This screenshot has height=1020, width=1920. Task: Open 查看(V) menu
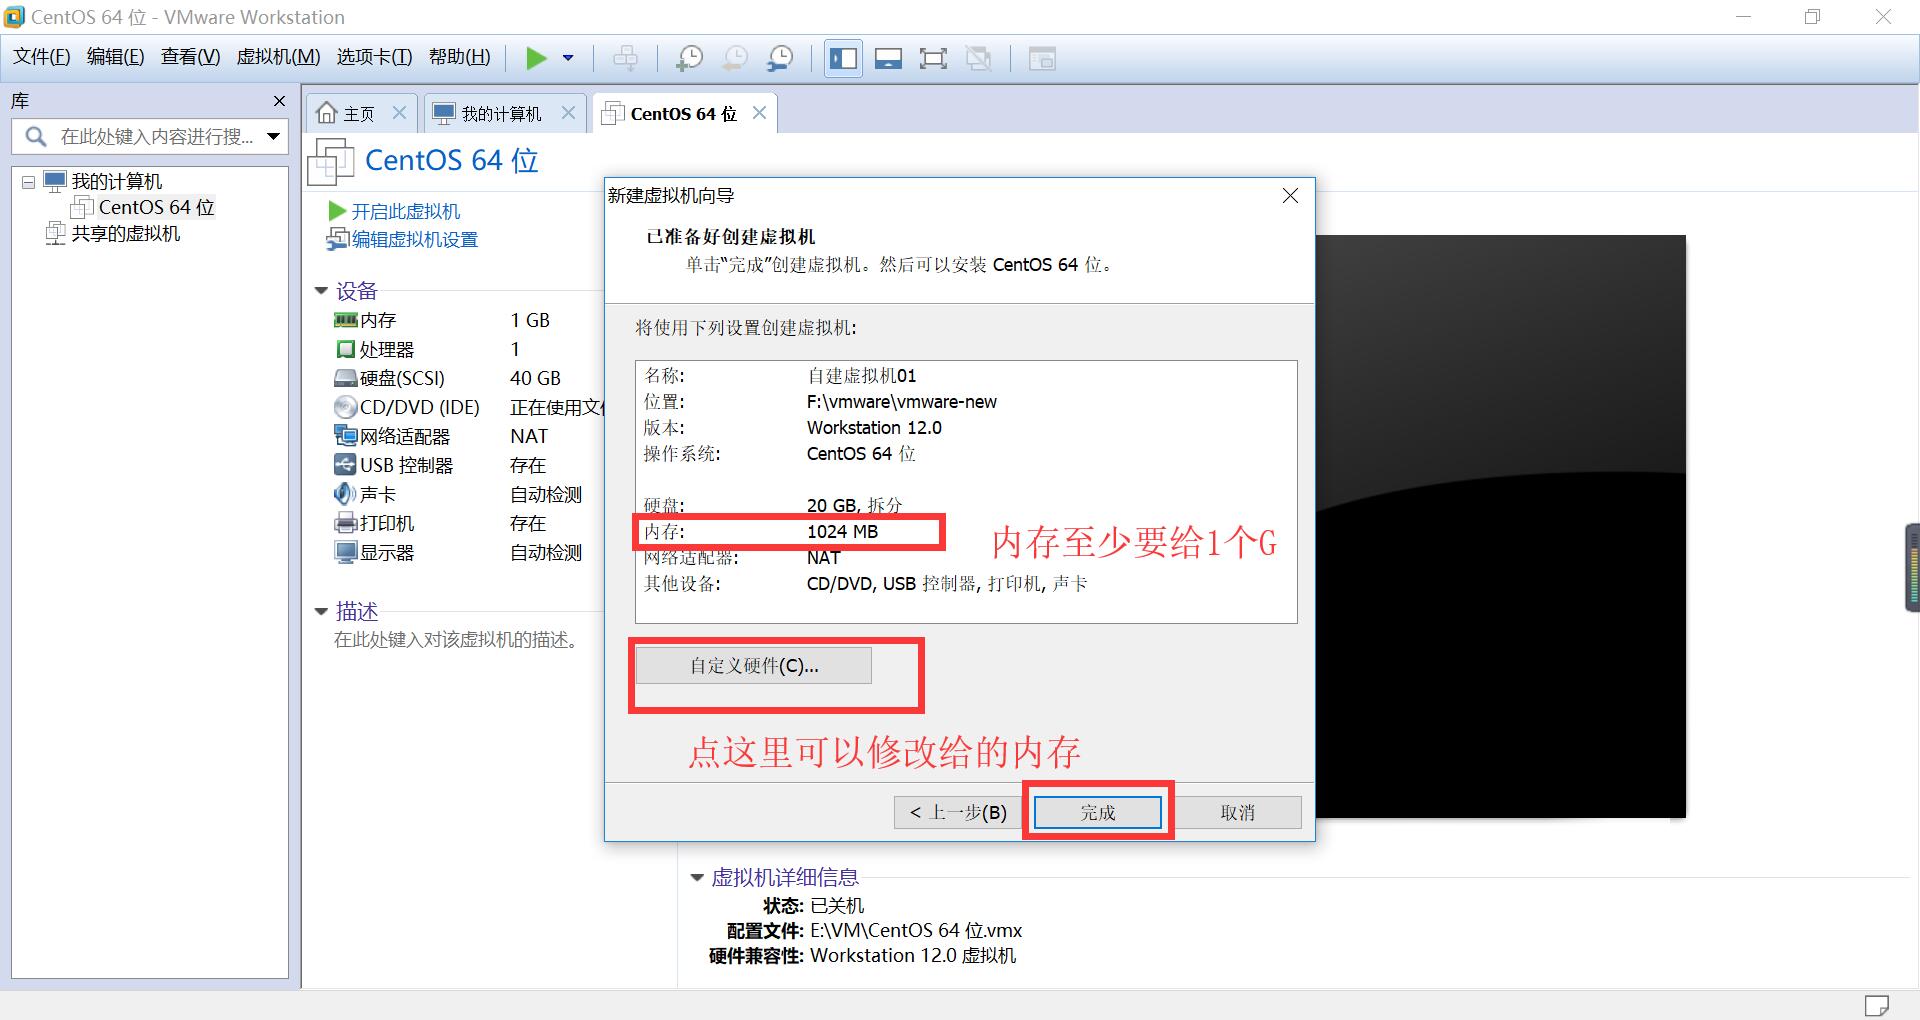(190, 57)
